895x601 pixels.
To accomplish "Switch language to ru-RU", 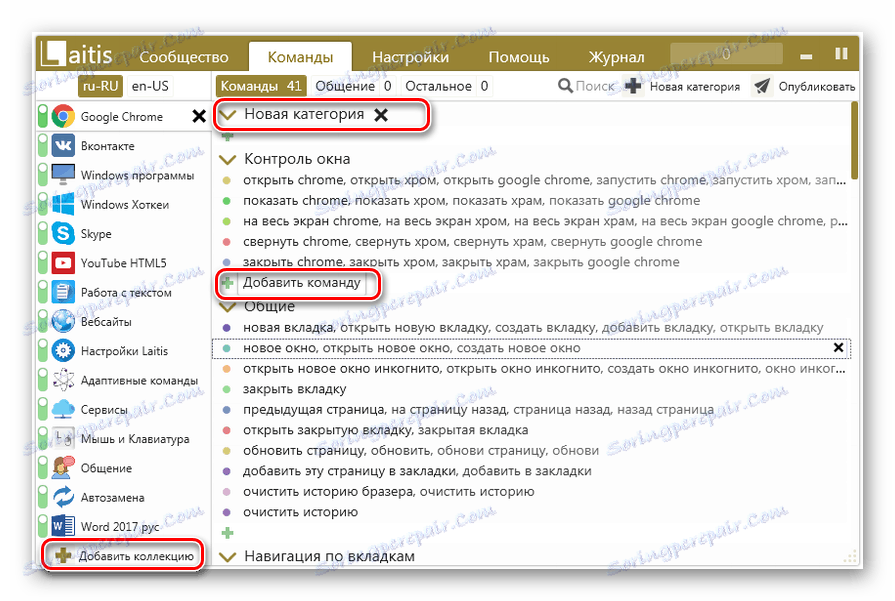I will click(x=100, y=86).
